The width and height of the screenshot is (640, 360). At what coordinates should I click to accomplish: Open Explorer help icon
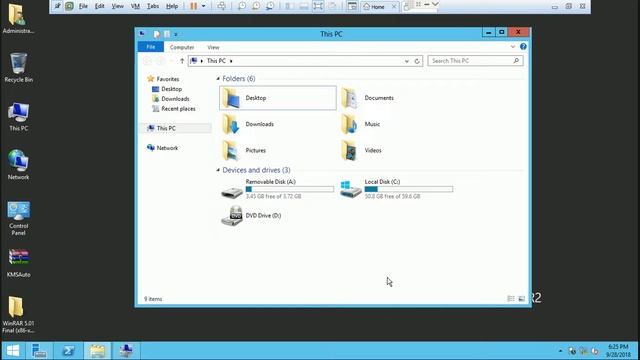(523, 47)
